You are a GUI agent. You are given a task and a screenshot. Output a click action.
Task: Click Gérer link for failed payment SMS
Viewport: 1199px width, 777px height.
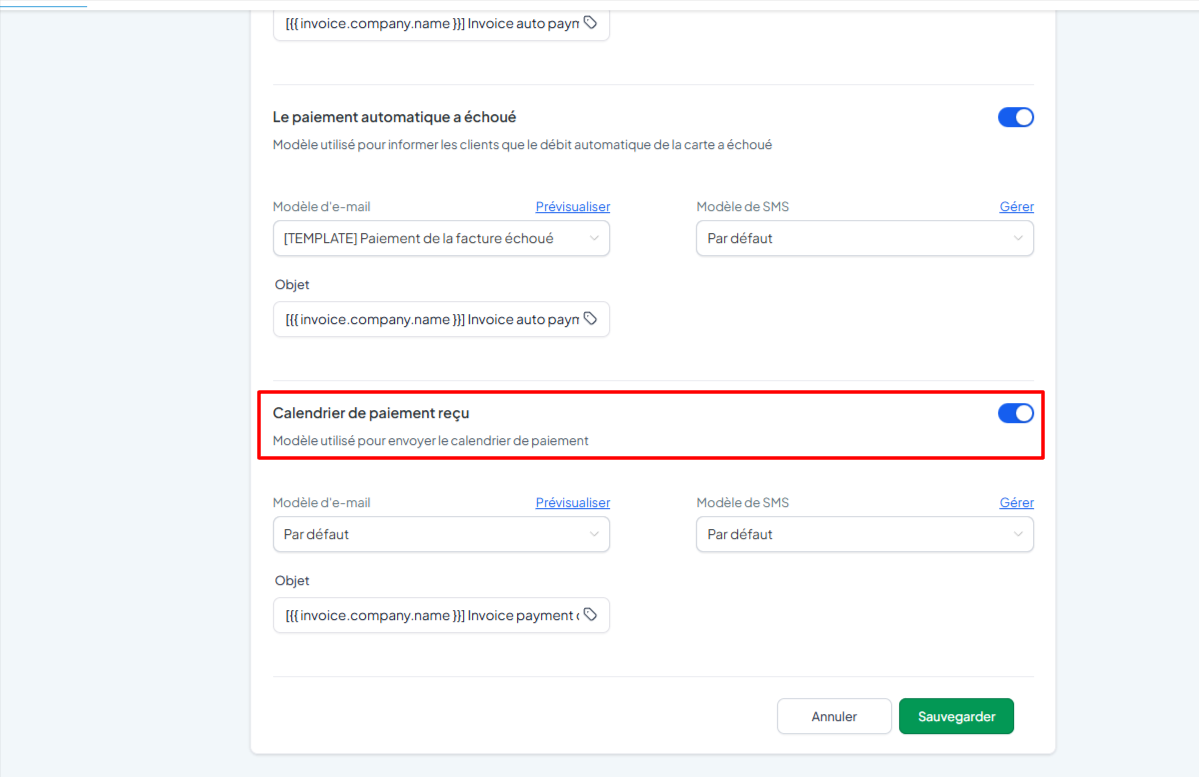(x=1016, y=206)
